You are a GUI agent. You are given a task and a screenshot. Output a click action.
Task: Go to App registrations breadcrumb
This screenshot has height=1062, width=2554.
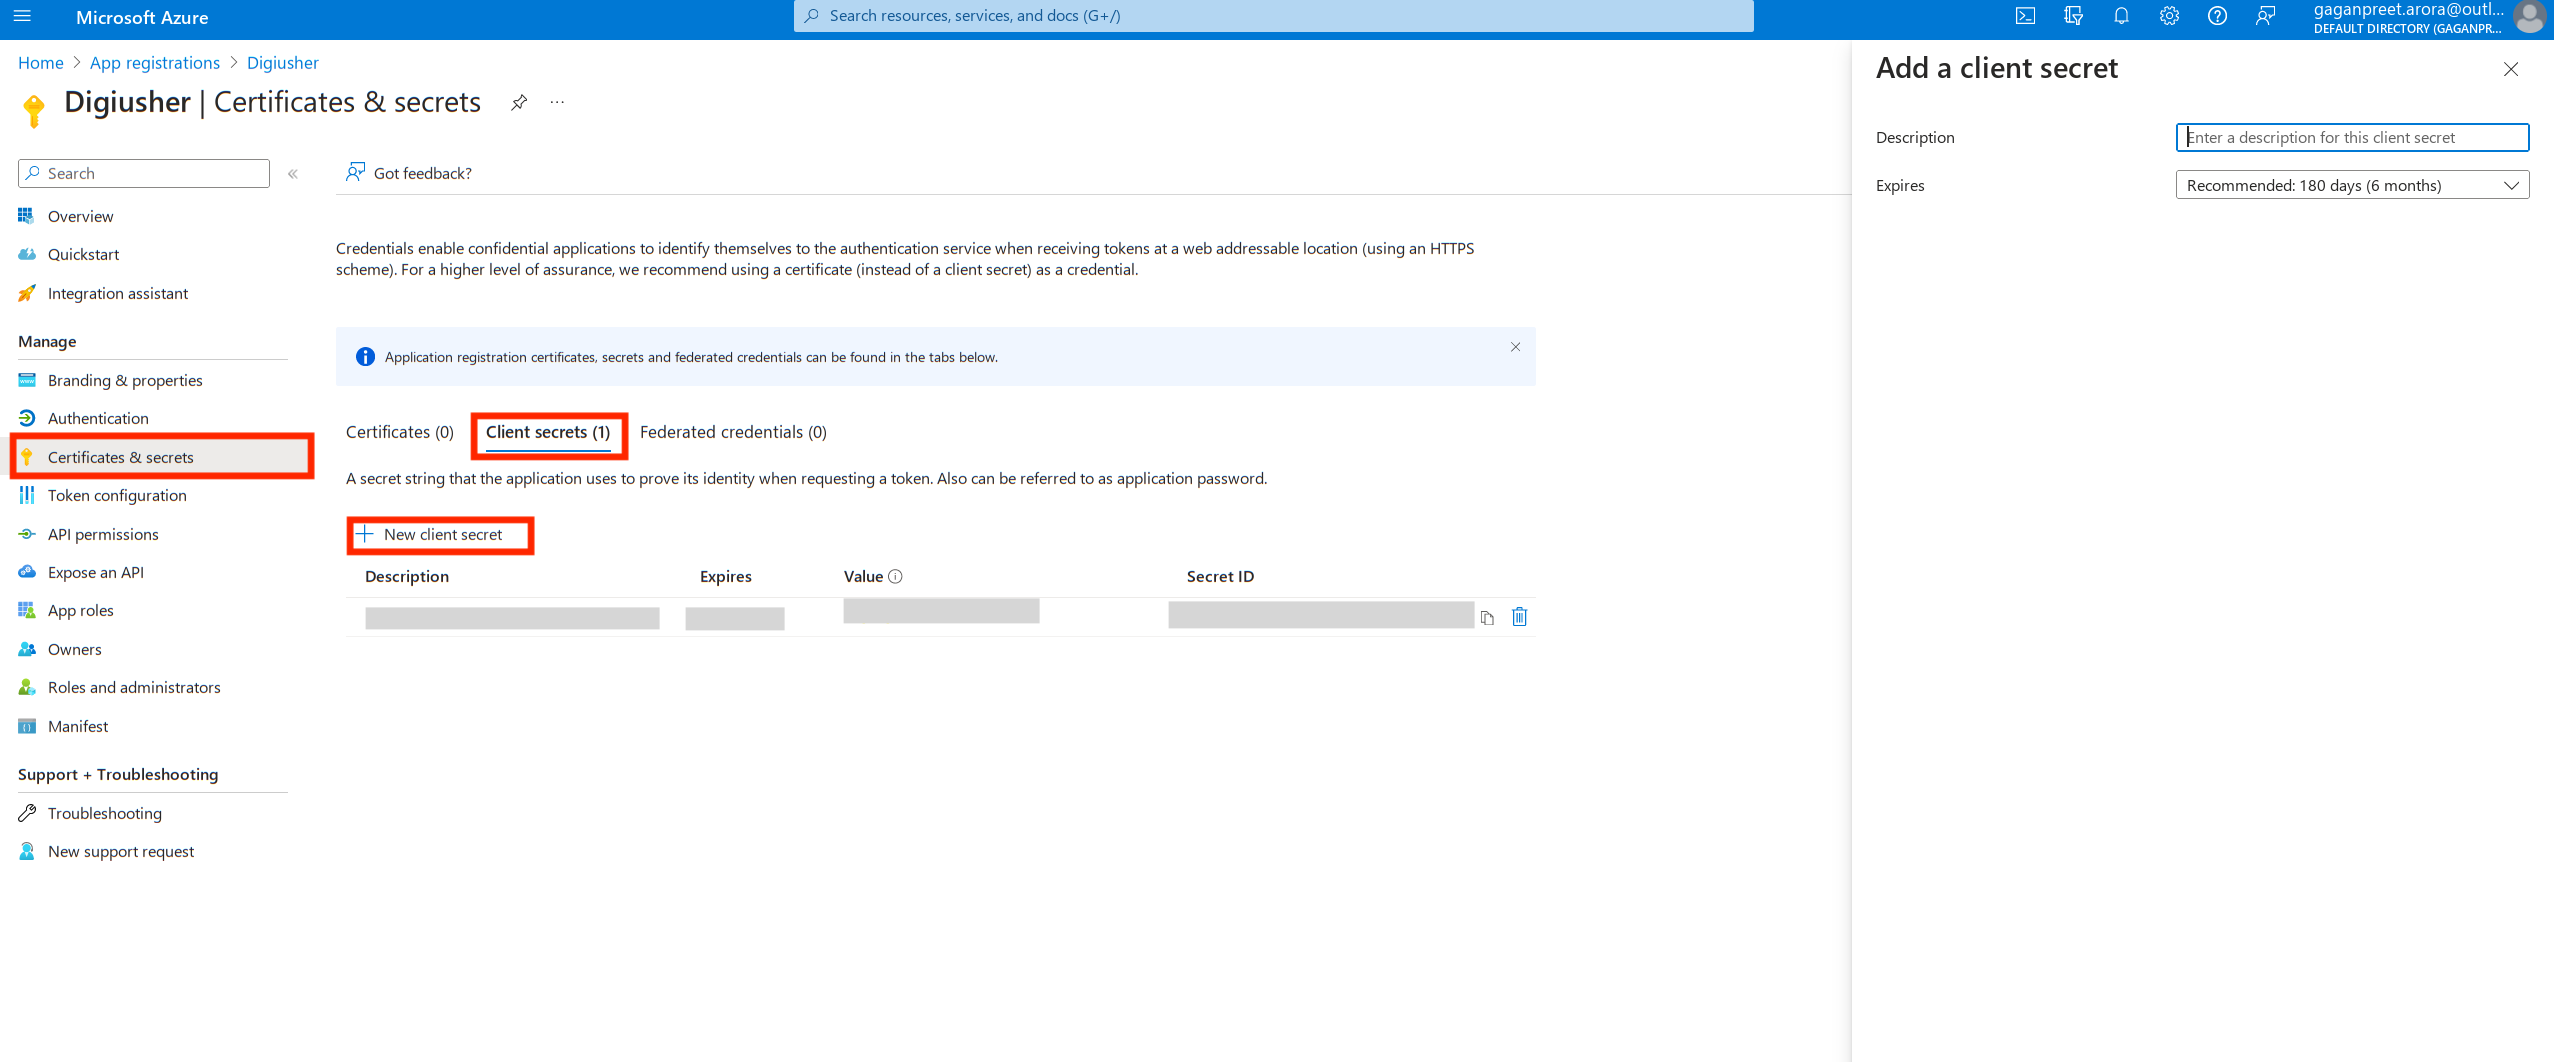tap(155, 63)
